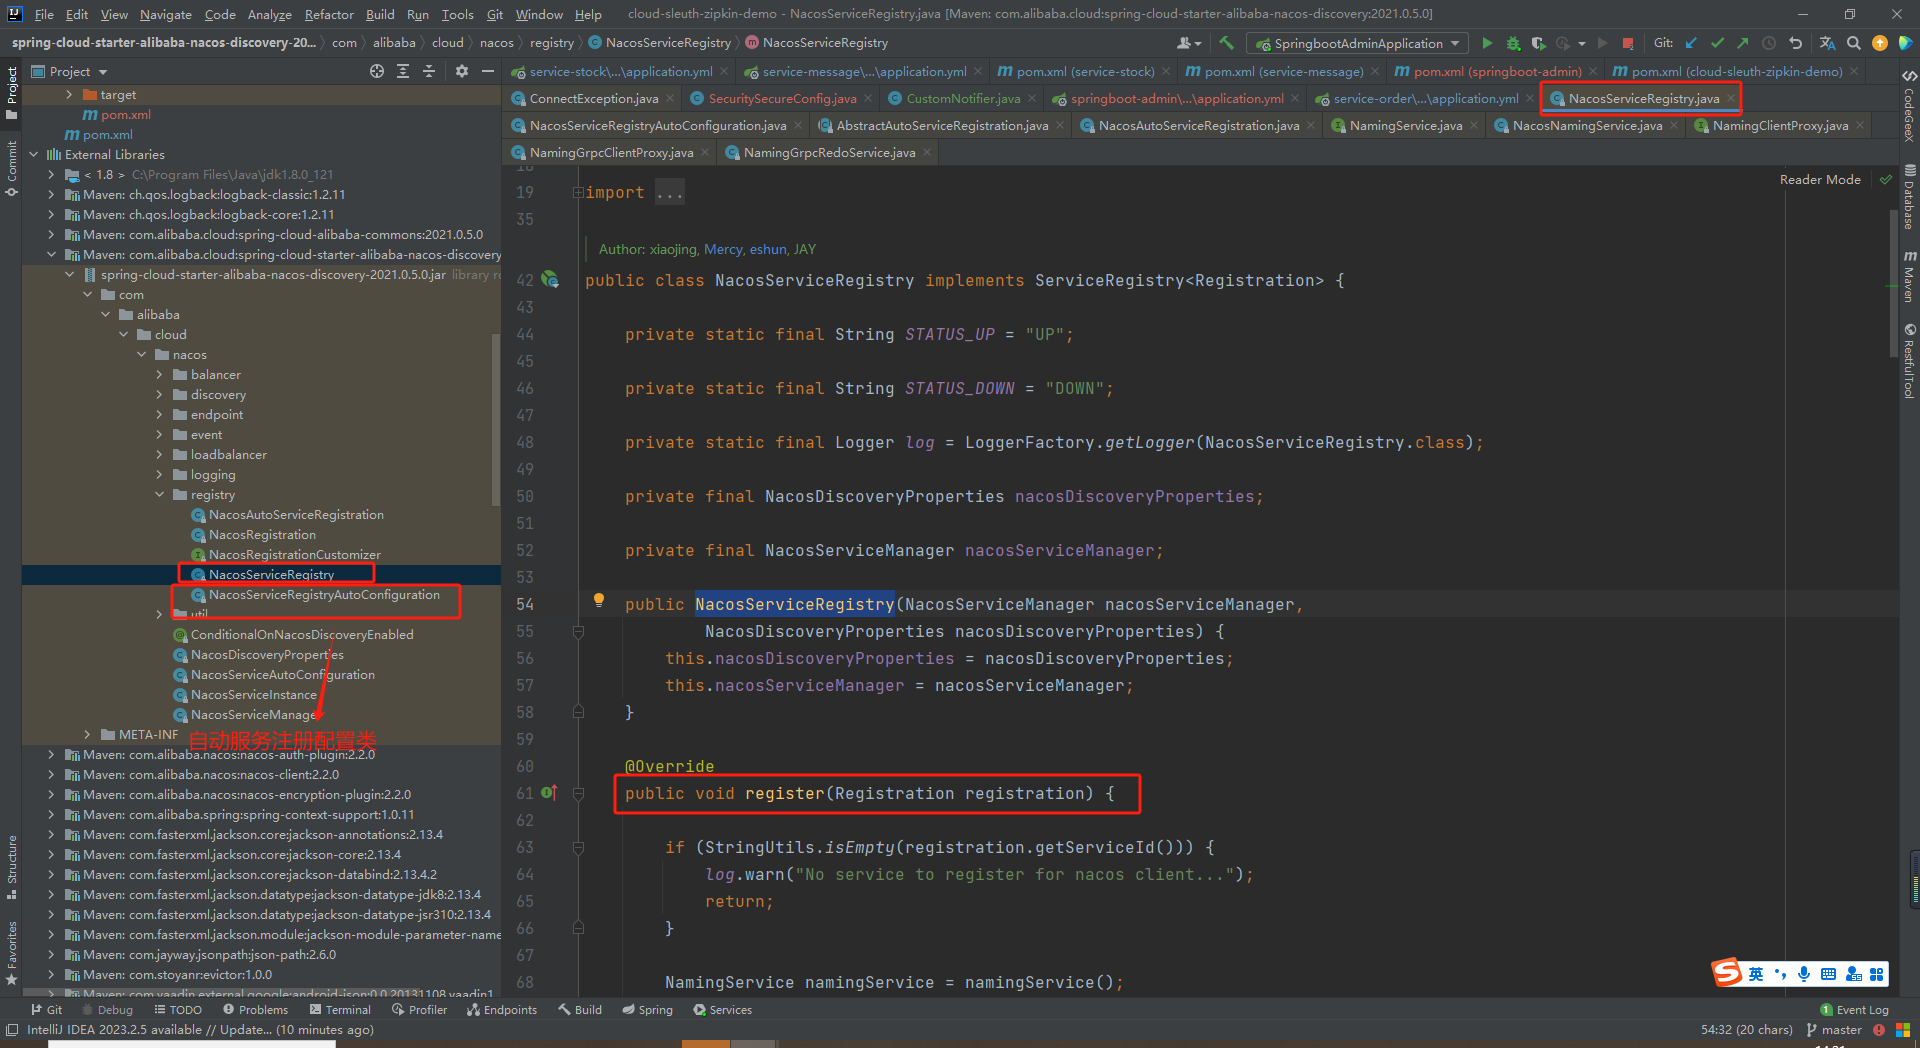Open the translate icon in the toolbar
This screenshot has height=1048, width=1920.
tap(1827, 43)
